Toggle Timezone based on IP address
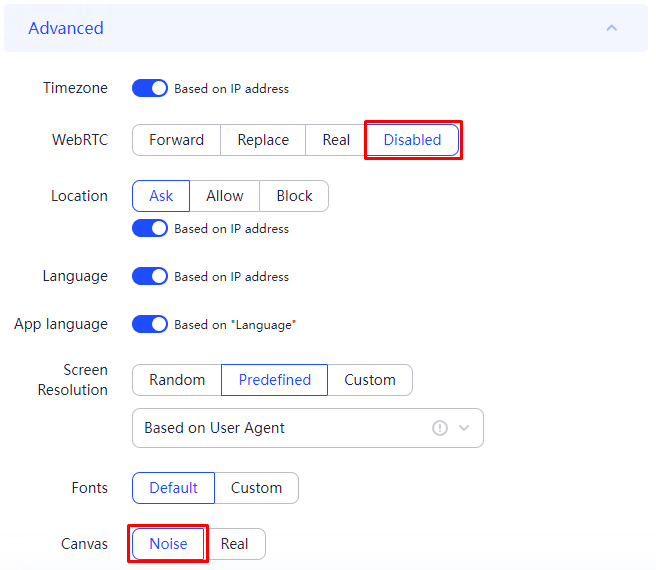 (150, 88)
